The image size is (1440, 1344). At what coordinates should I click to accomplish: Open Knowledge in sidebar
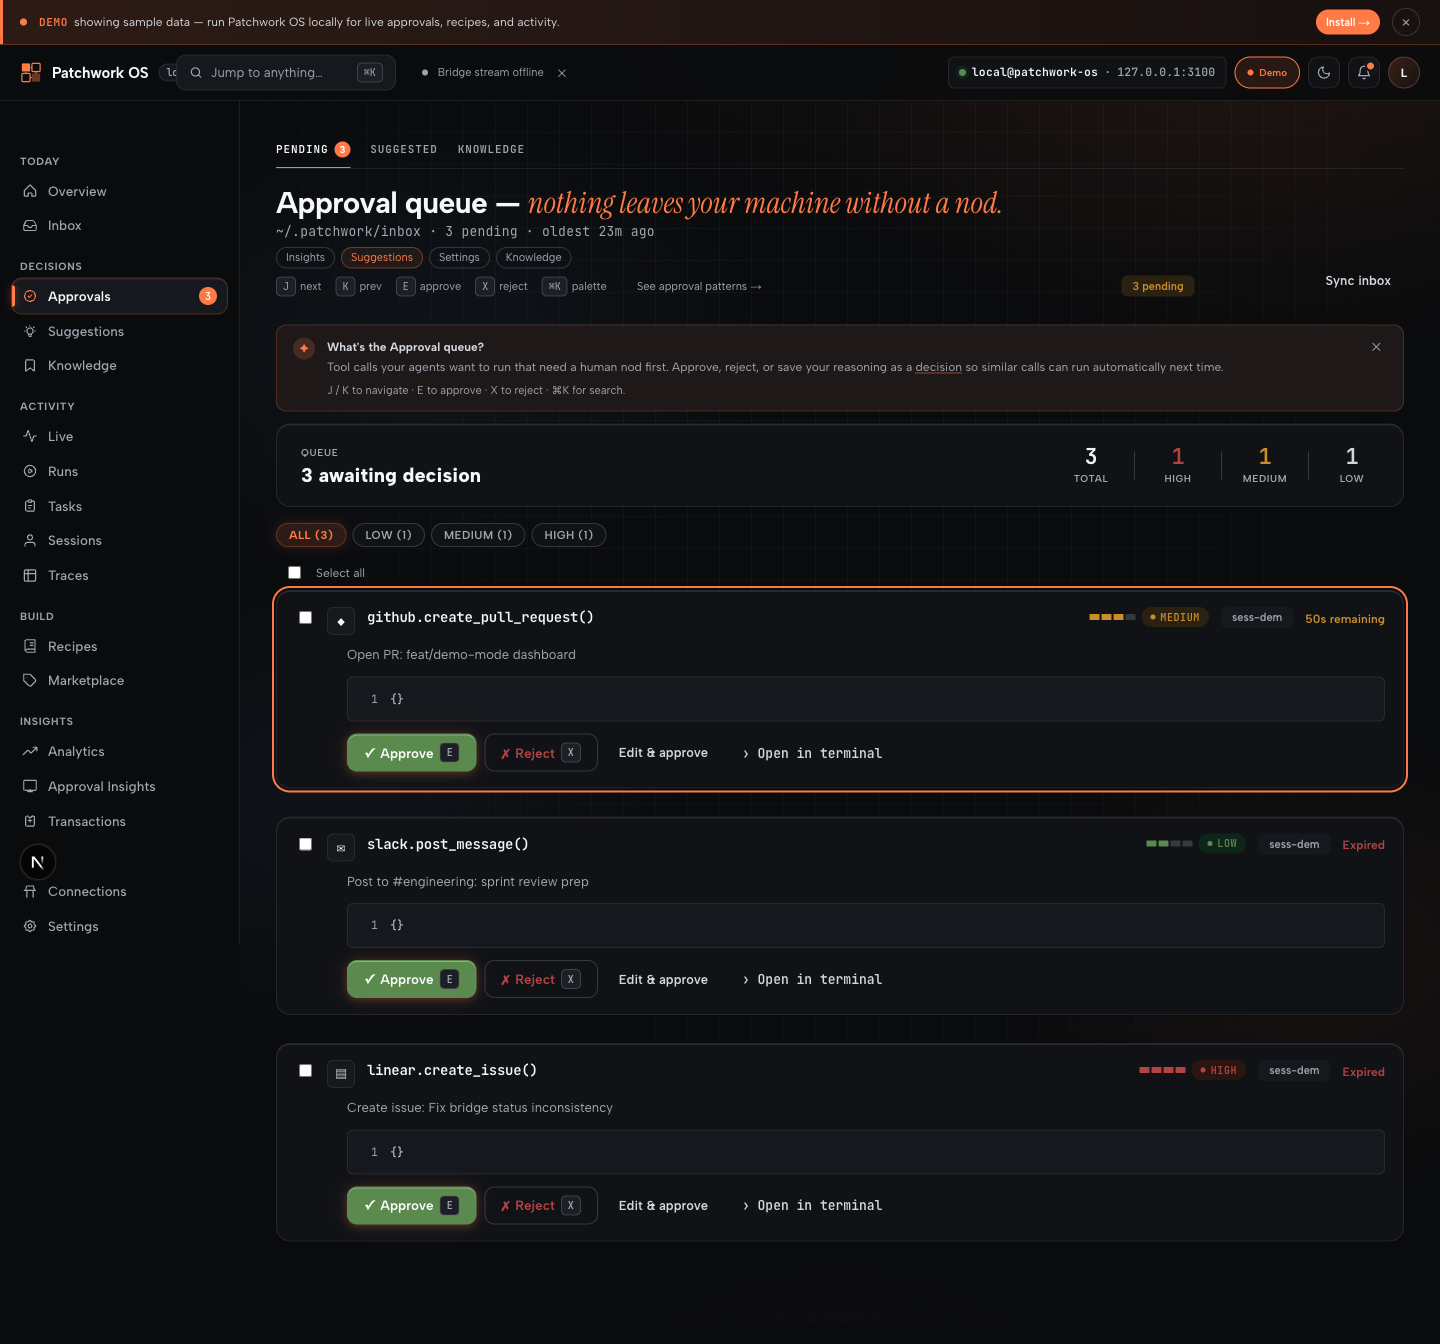coord(120,366)
